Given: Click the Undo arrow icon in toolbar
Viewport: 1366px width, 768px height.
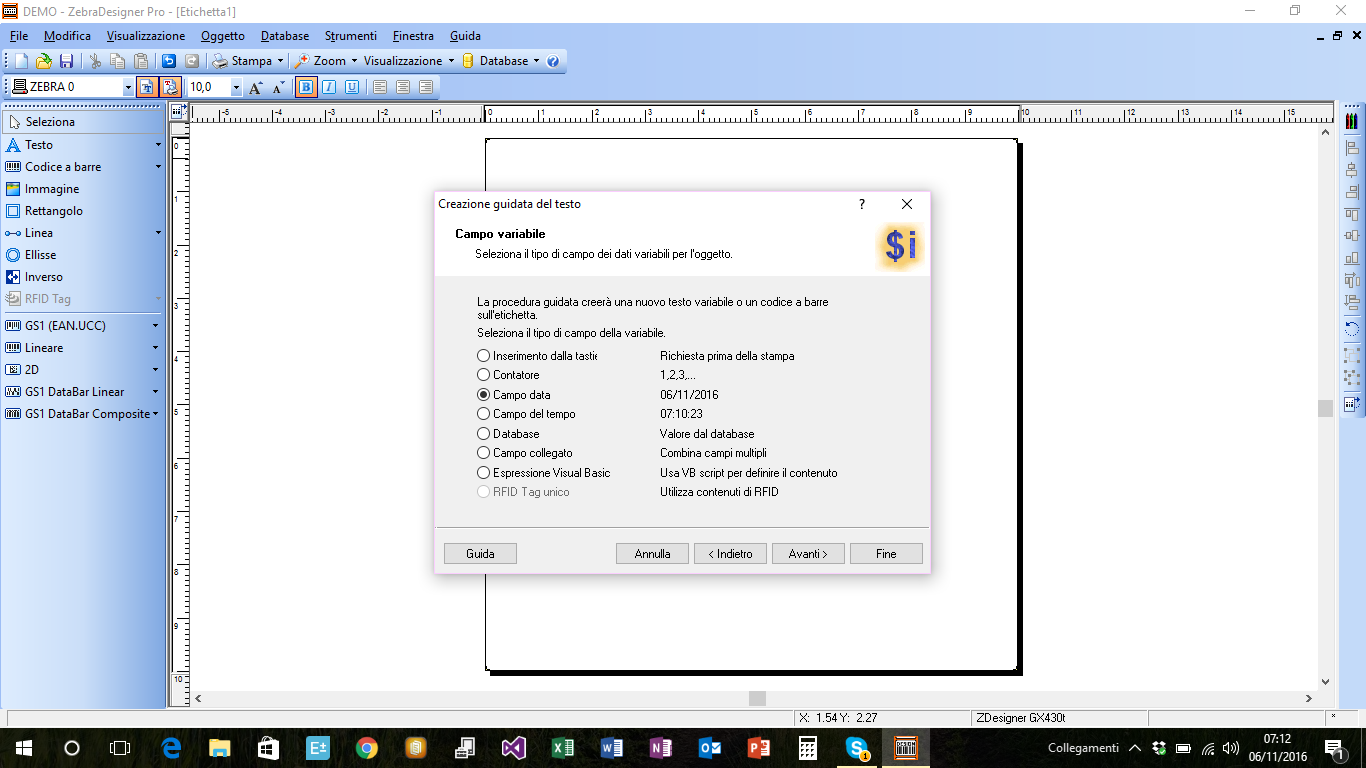Looking at the screenshot, I should [x=169, y=61].
